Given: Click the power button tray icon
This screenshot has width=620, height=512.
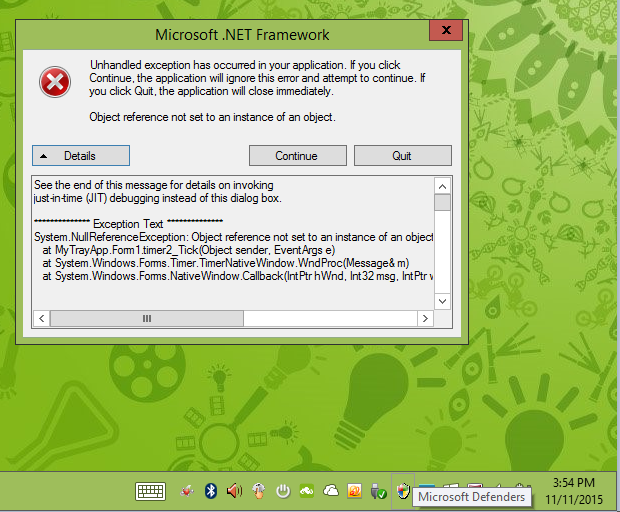Looking at the screenshot, I should (x=283, y=491).
